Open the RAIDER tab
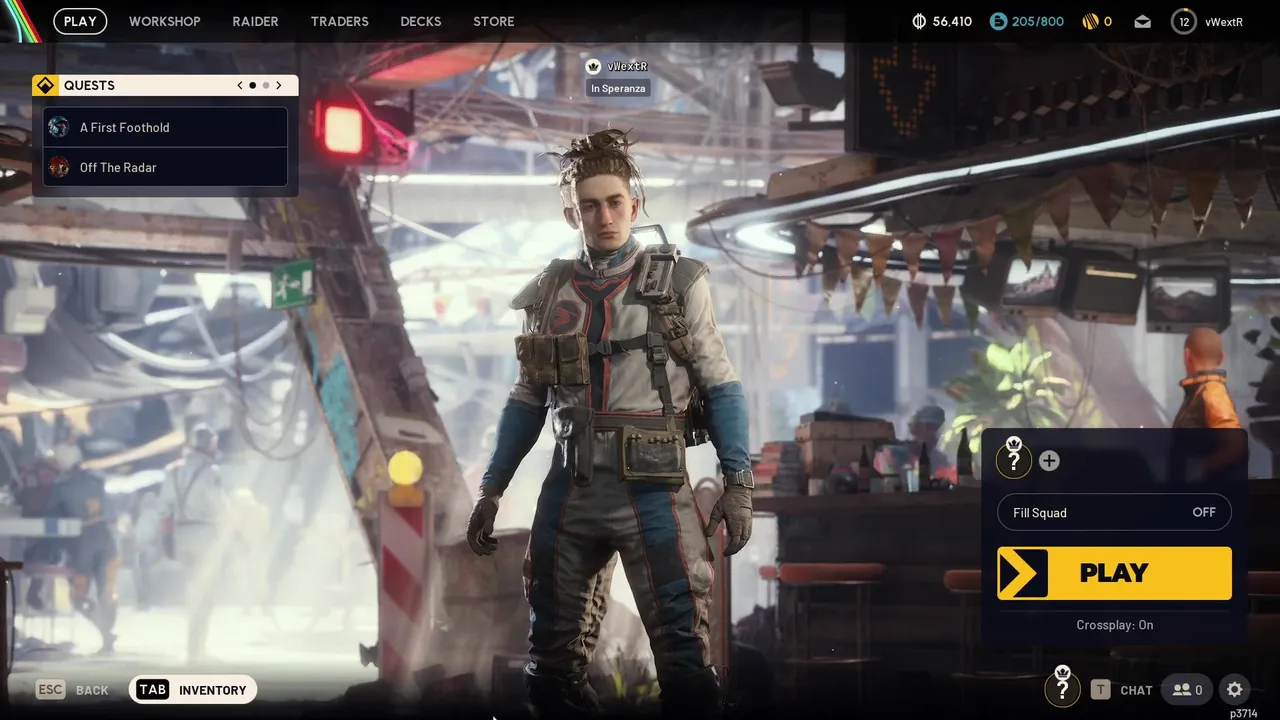1280x720 pixels. pos(255,21)
